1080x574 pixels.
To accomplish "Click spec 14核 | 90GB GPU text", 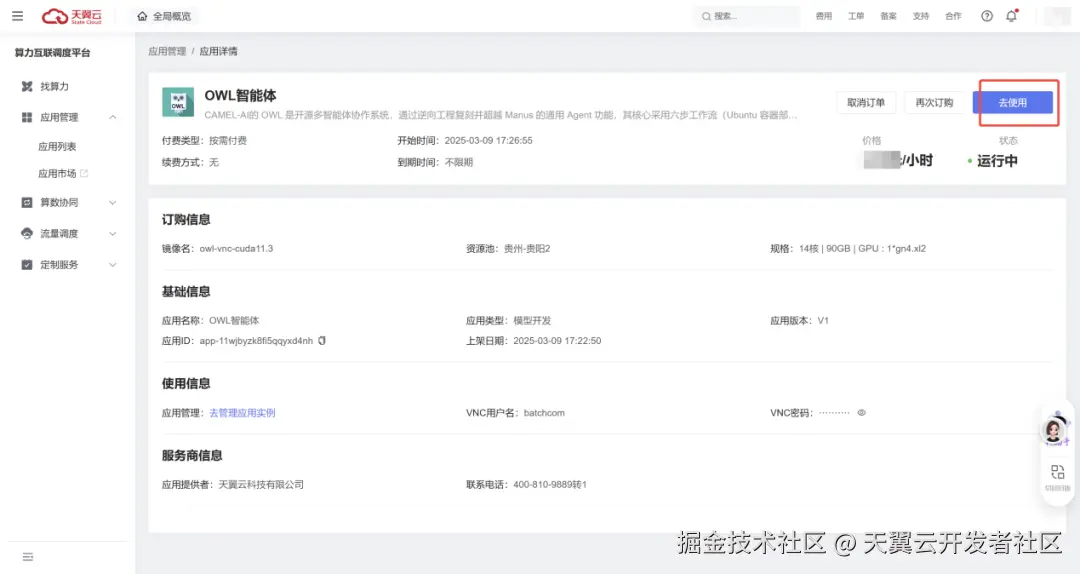I will point(862,248).
